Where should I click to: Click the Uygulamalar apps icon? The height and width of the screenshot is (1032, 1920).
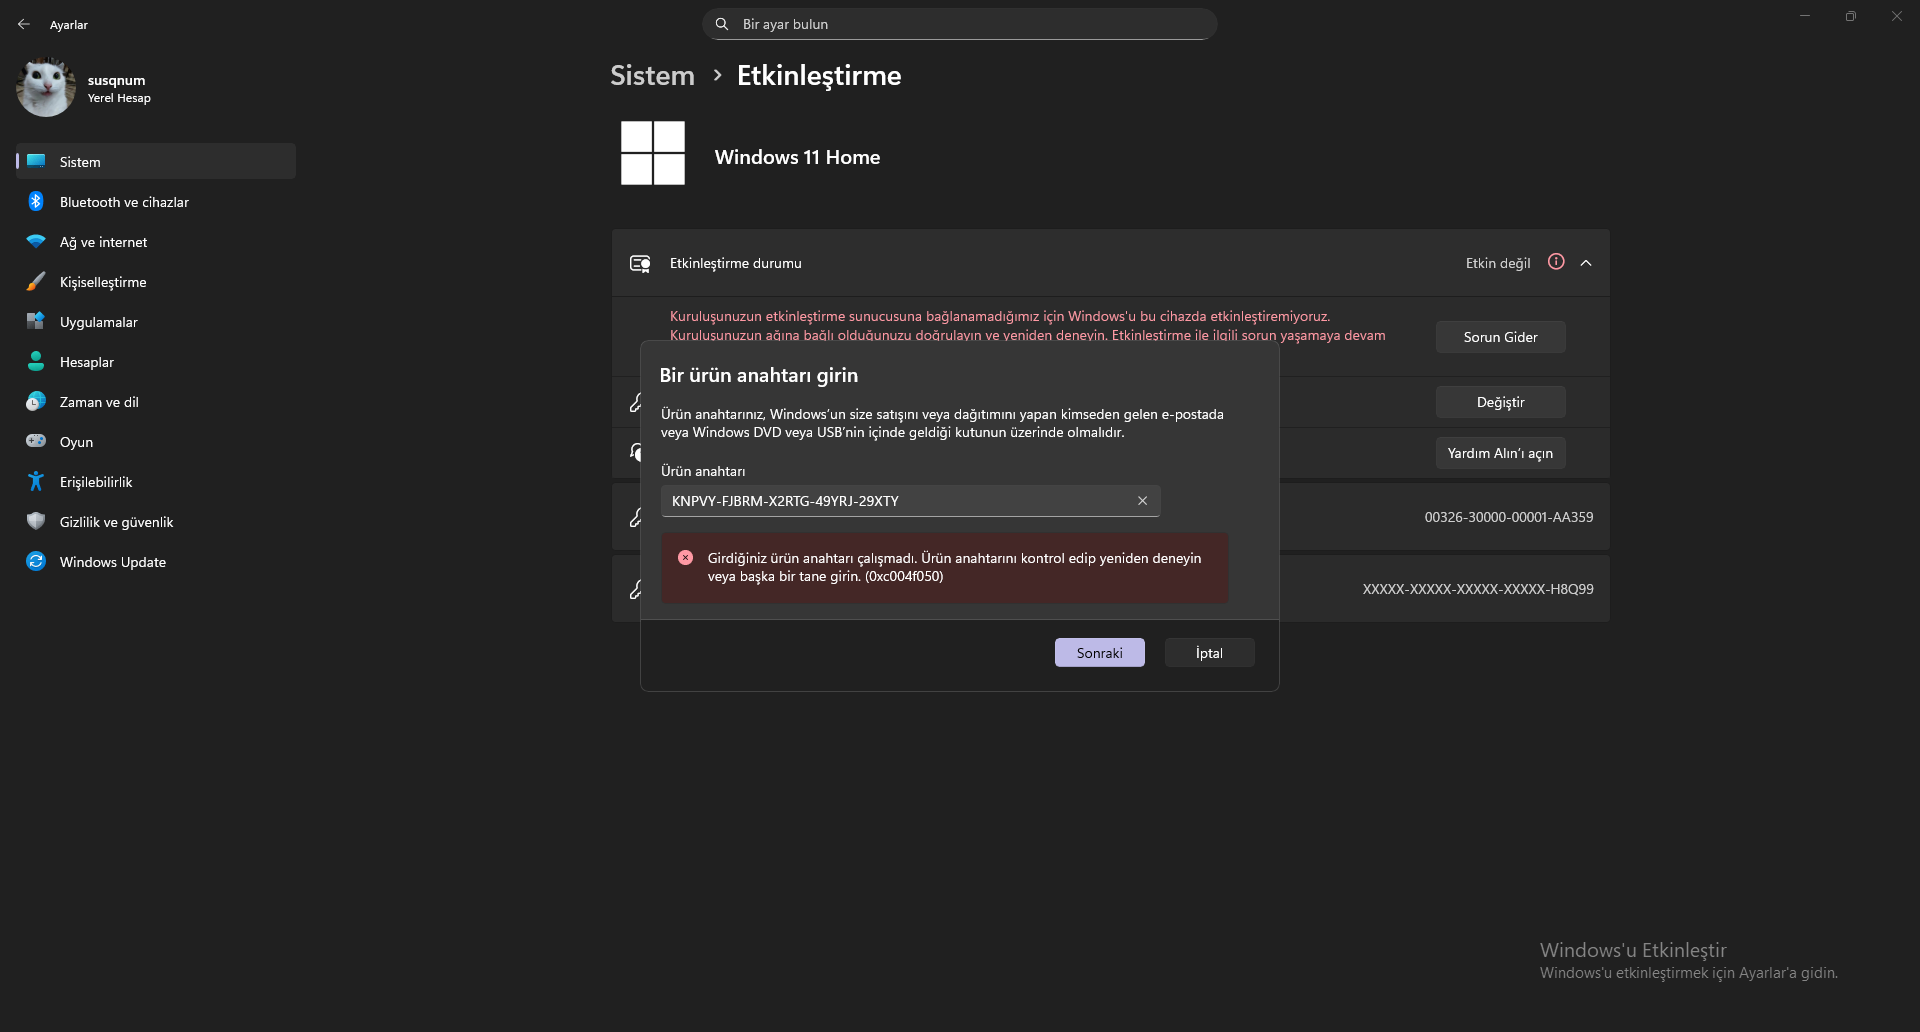coord(36,321)
